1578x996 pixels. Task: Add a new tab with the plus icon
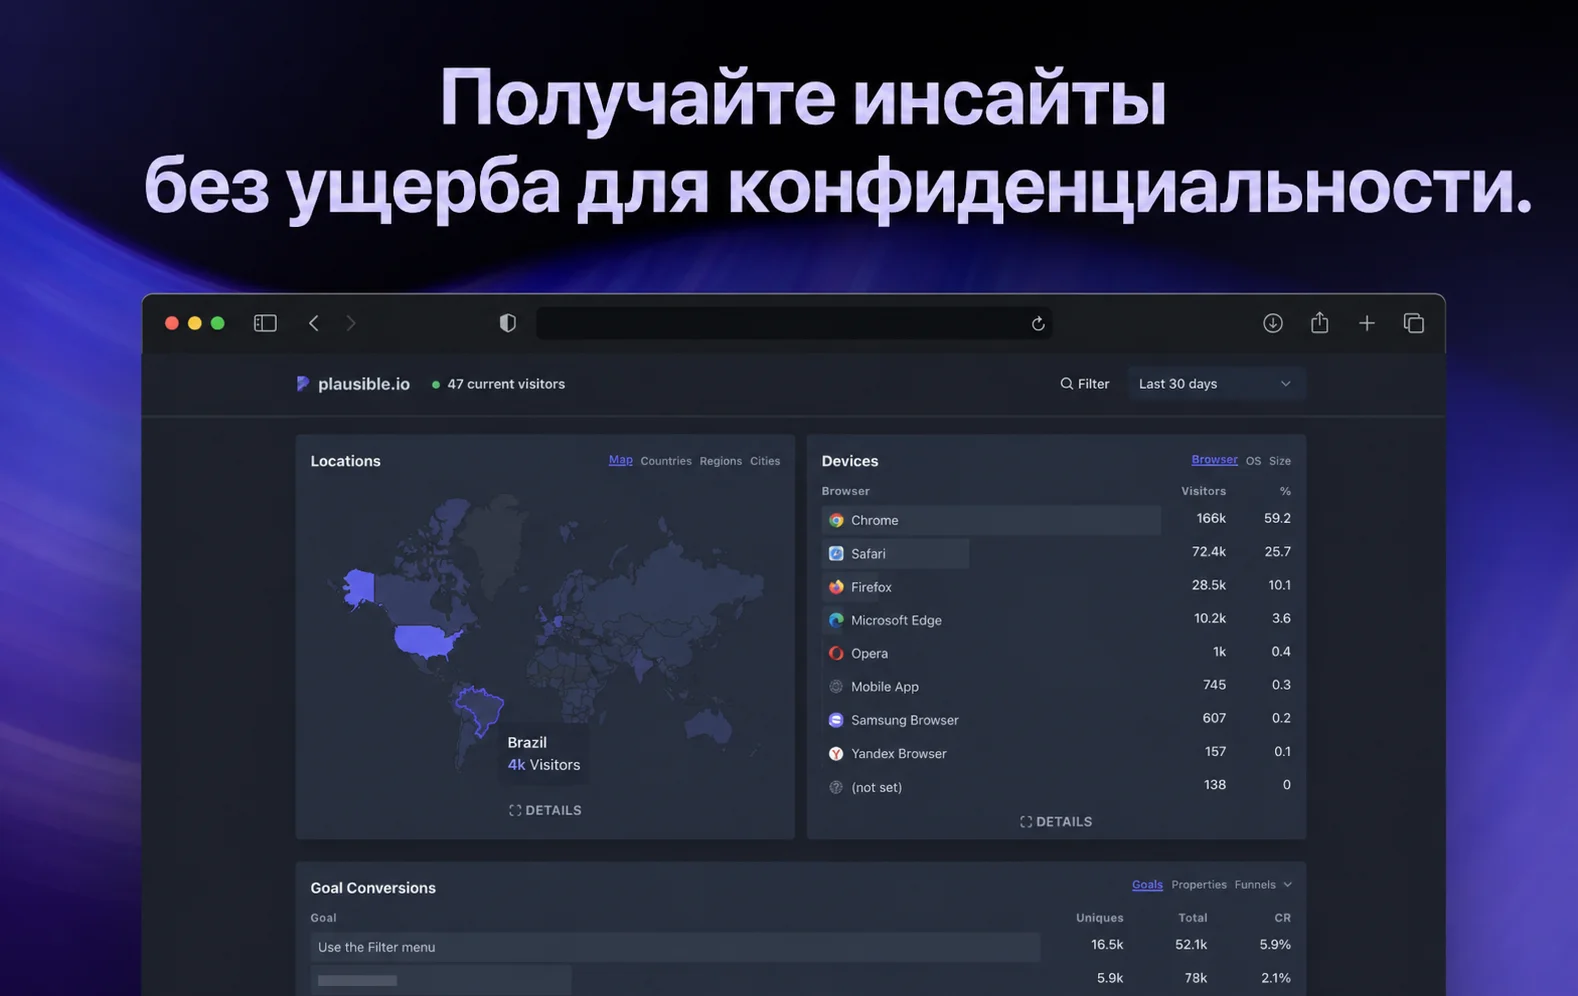(x=1367, y=323)
